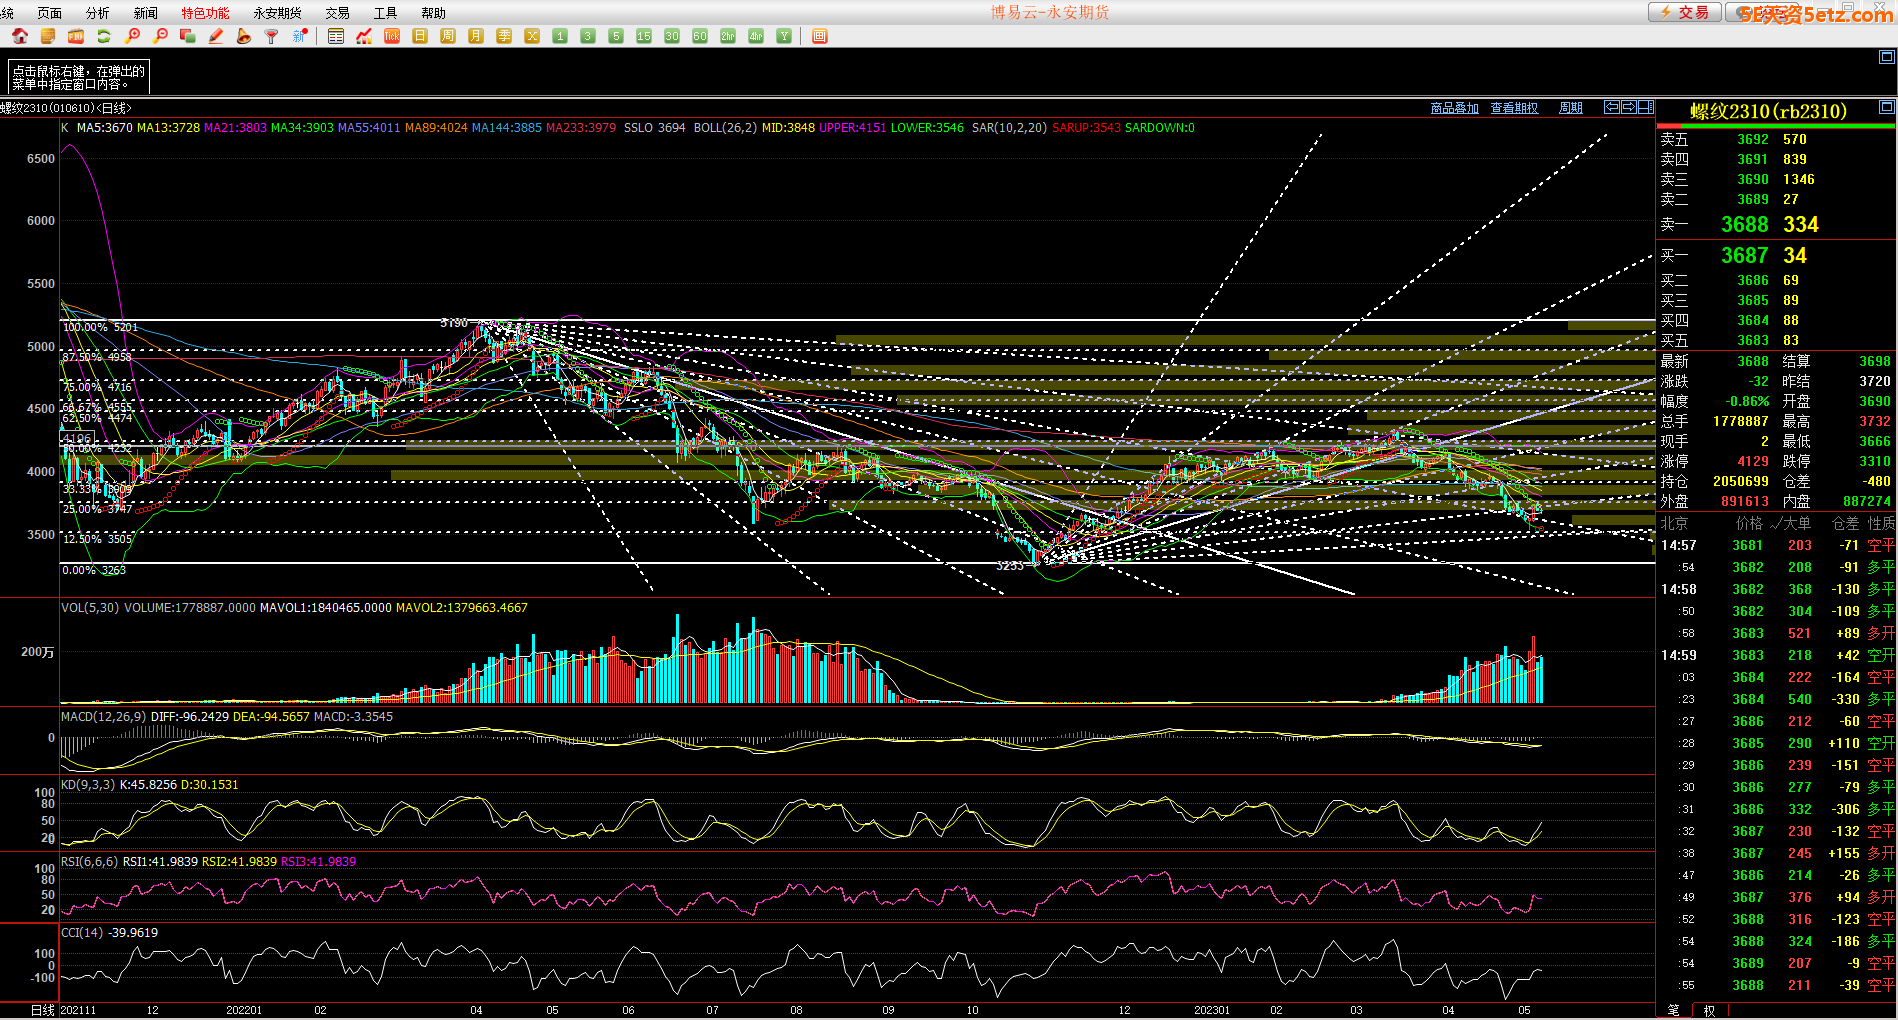Select weekly period 周 icon

448,36
